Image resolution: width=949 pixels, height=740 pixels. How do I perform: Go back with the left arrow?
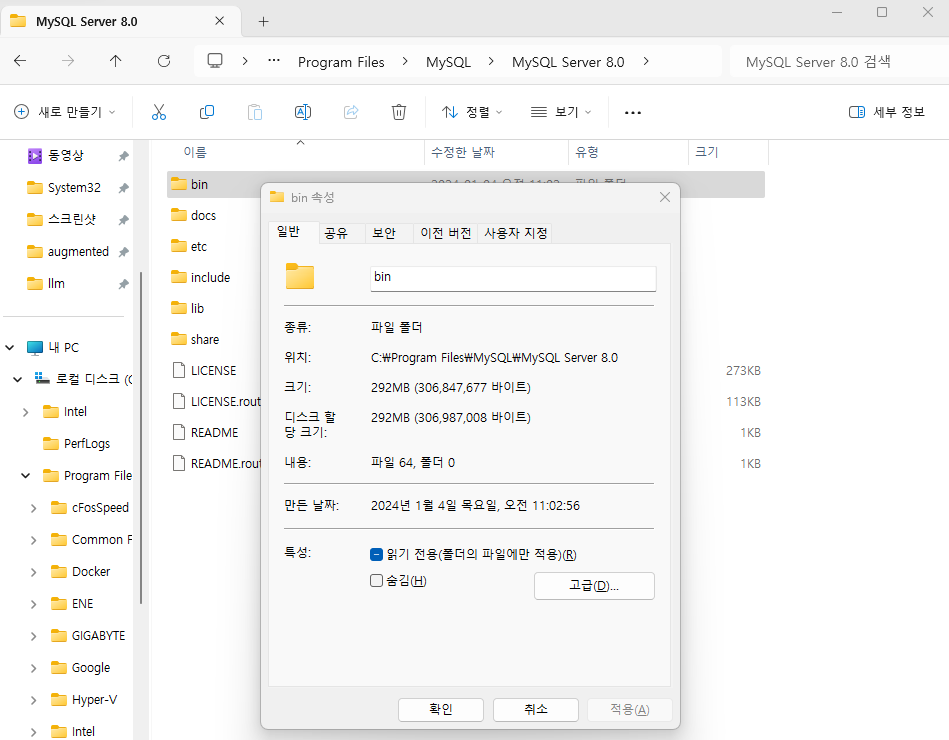point(20,61)
